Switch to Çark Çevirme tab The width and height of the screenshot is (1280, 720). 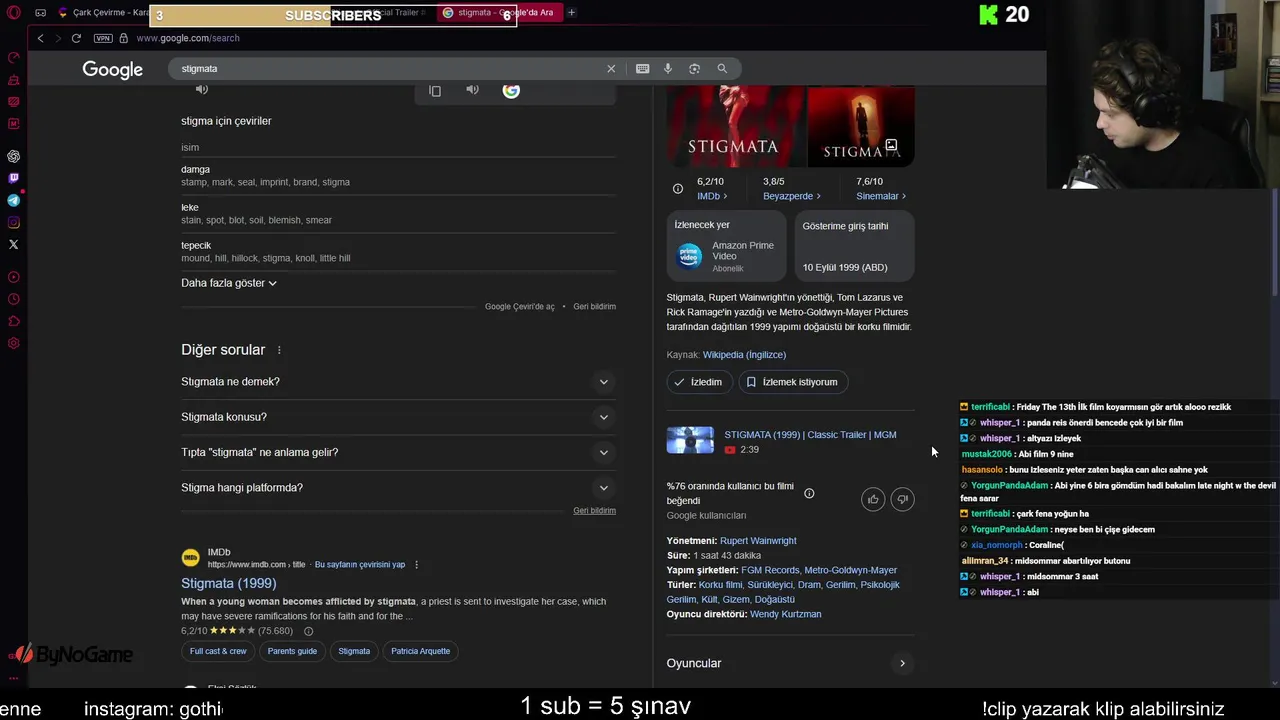click(104, 13)
